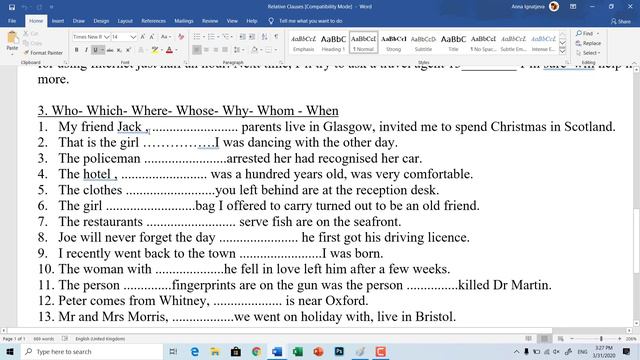640x360 pixels.
Task: Click the vertical scrollbar thumb
Action: (636, 241)
